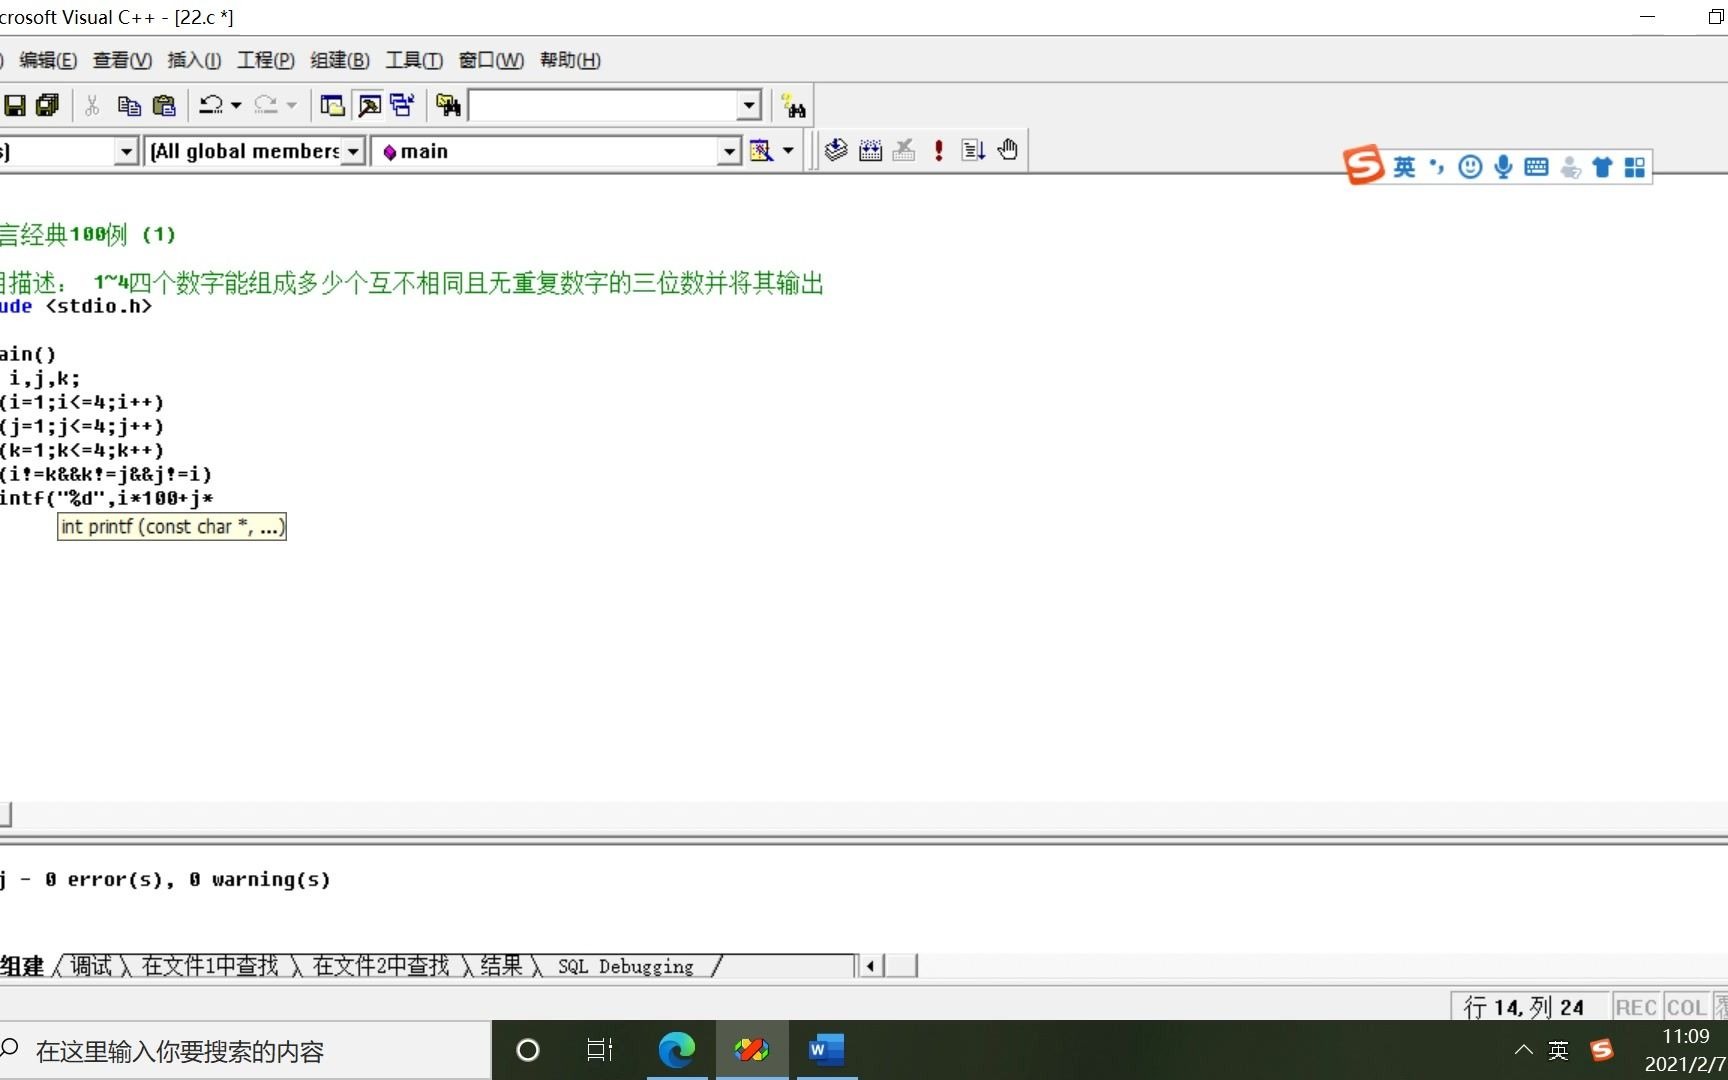1728x1080 pixels.
Task: Expand the All global members dropdown
Action: tap(353, 150)
